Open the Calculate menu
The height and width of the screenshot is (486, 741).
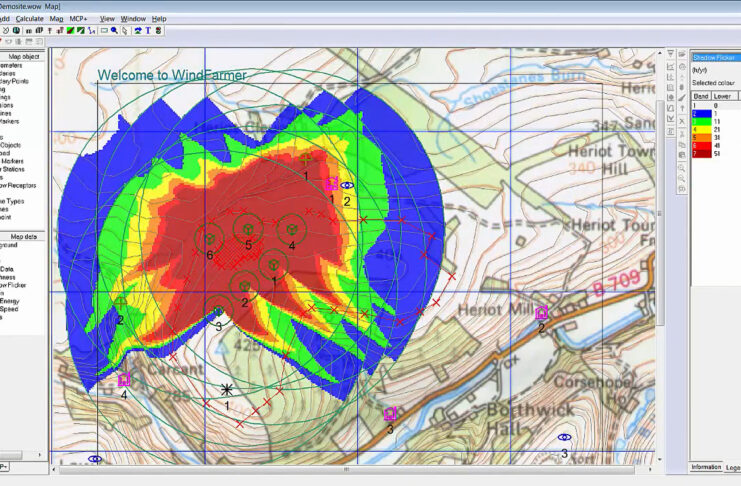(x=30, y=18)
